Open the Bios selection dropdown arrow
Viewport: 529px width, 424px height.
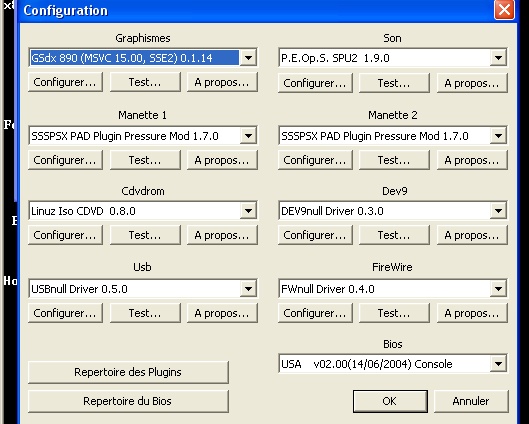[498, 364]
